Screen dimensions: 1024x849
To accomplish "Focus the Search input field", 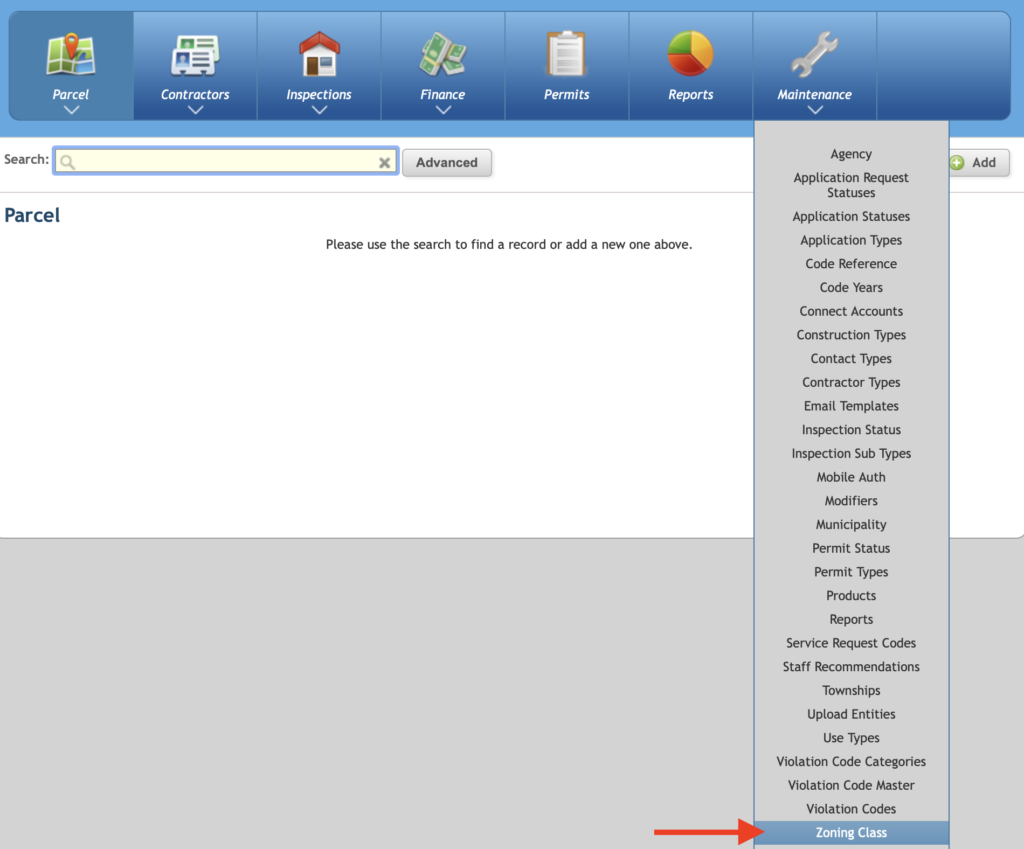I will (225, 161).
